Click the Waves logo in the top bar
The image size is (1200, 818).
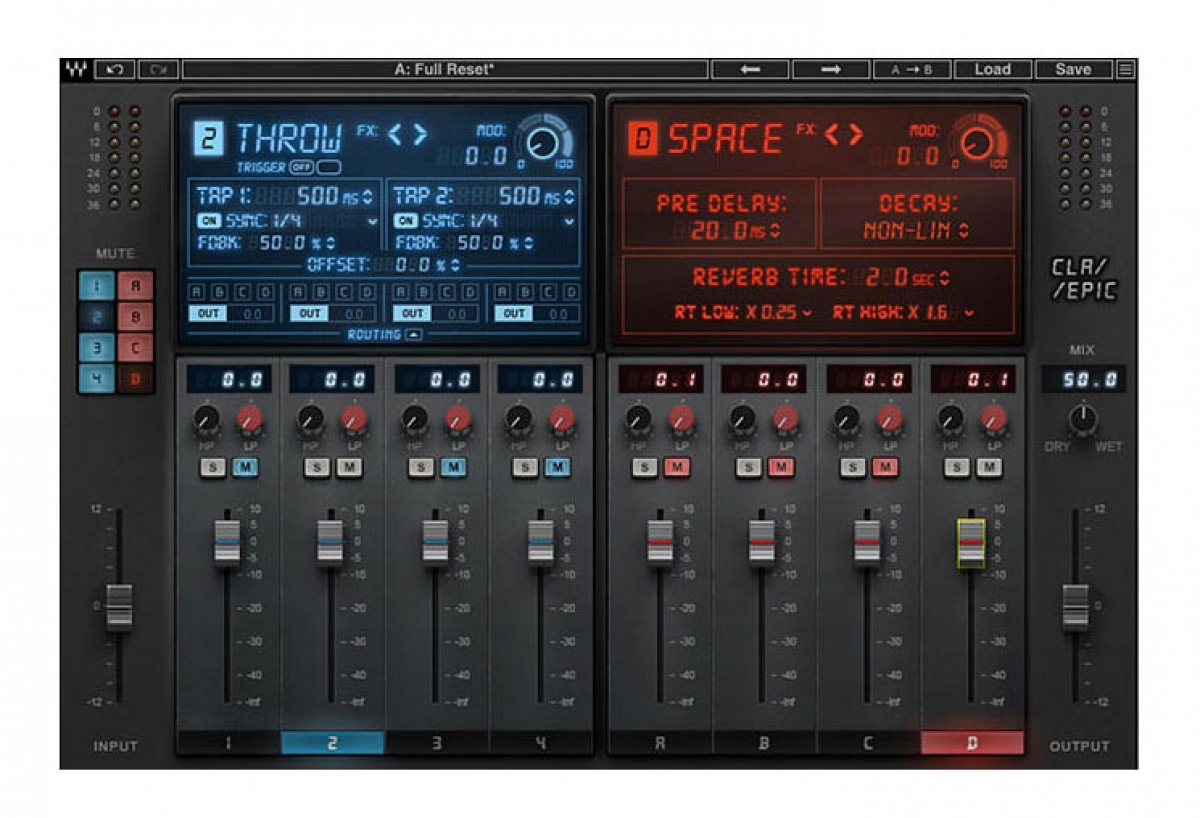coord(75,70)
